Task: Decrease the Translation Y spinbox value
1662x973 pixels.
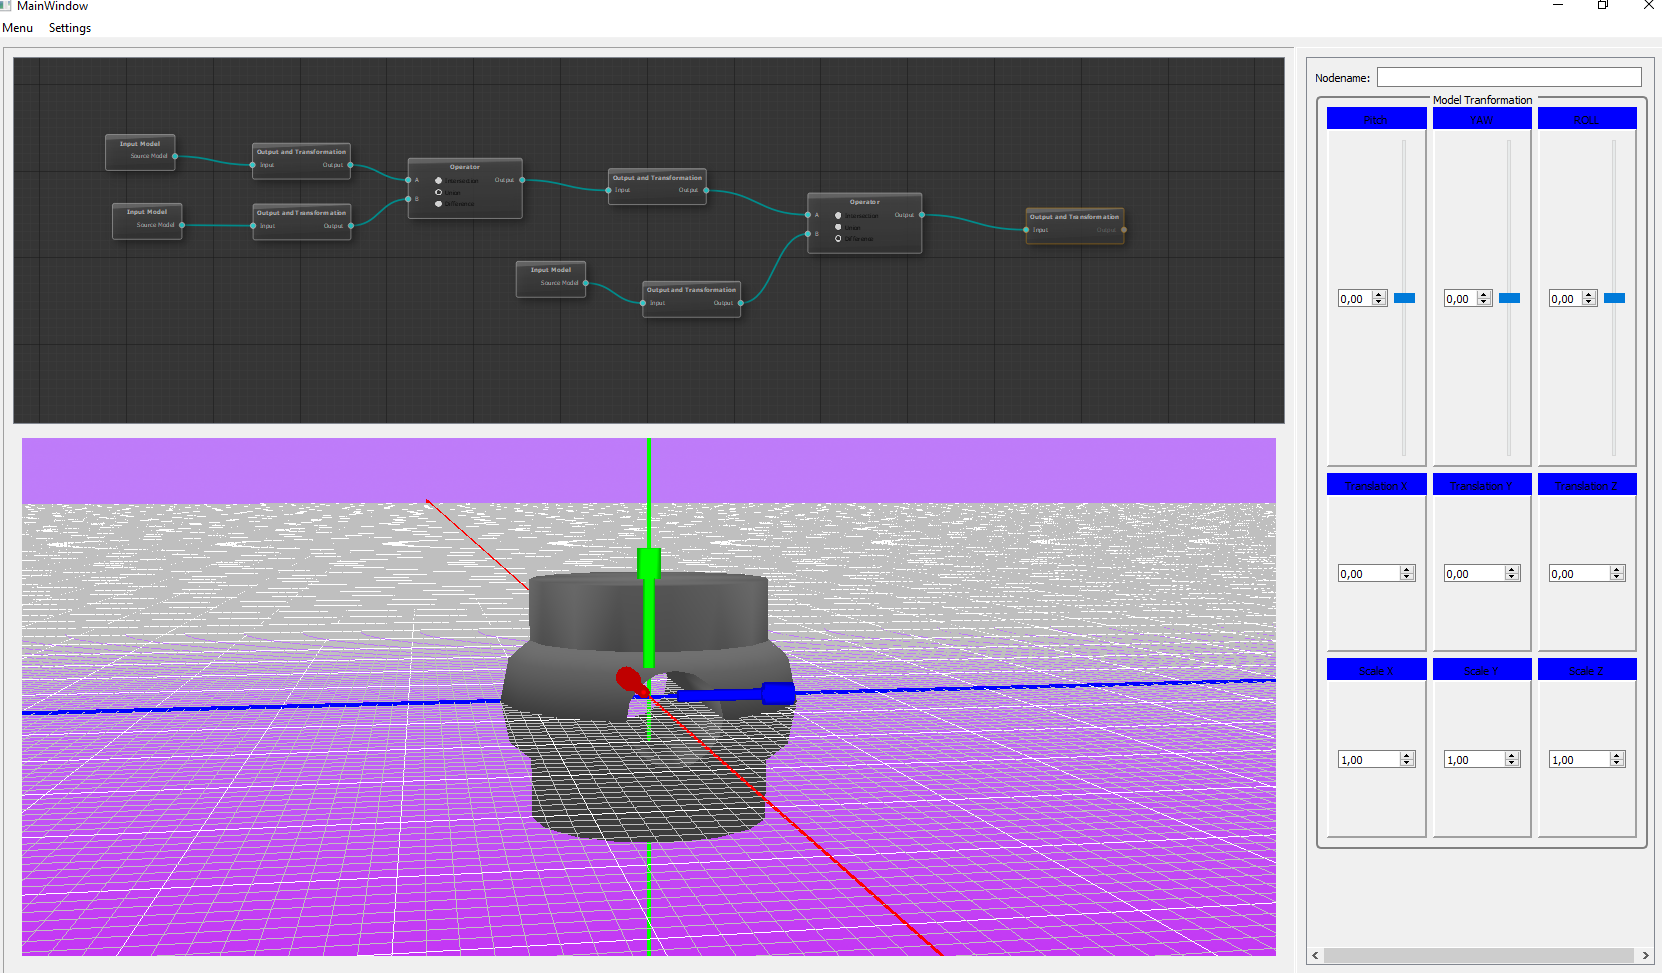Action: coord(1512,577)
